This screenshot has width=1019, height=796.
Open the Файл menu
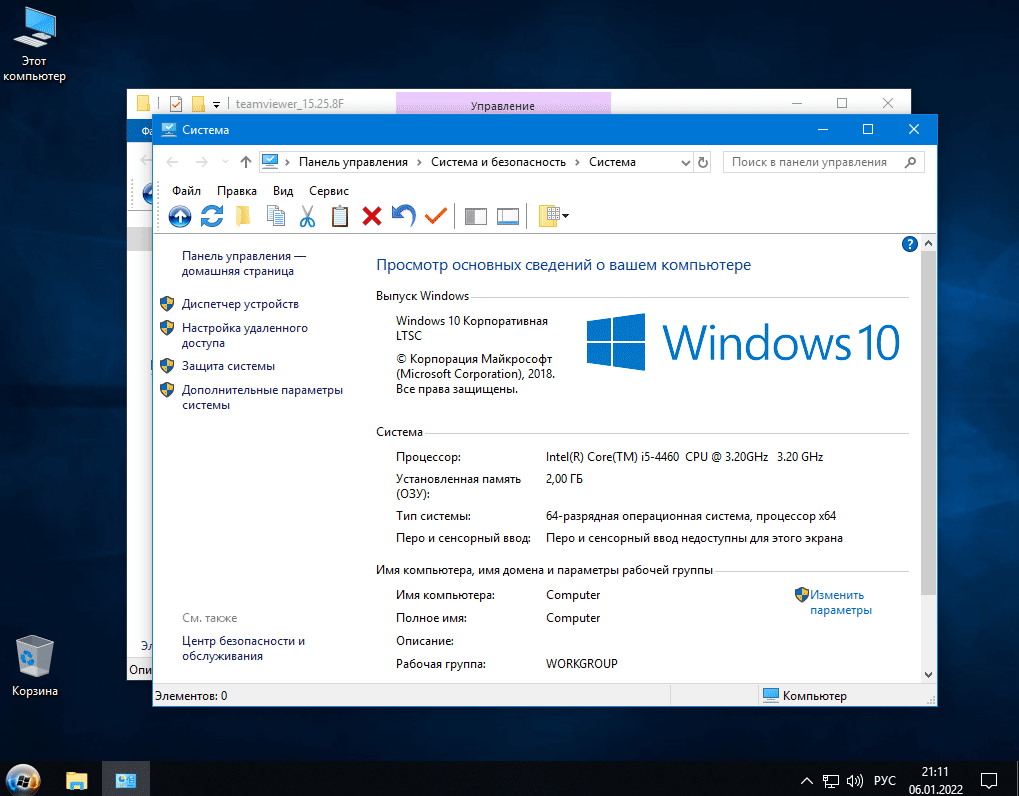(187, 191)
